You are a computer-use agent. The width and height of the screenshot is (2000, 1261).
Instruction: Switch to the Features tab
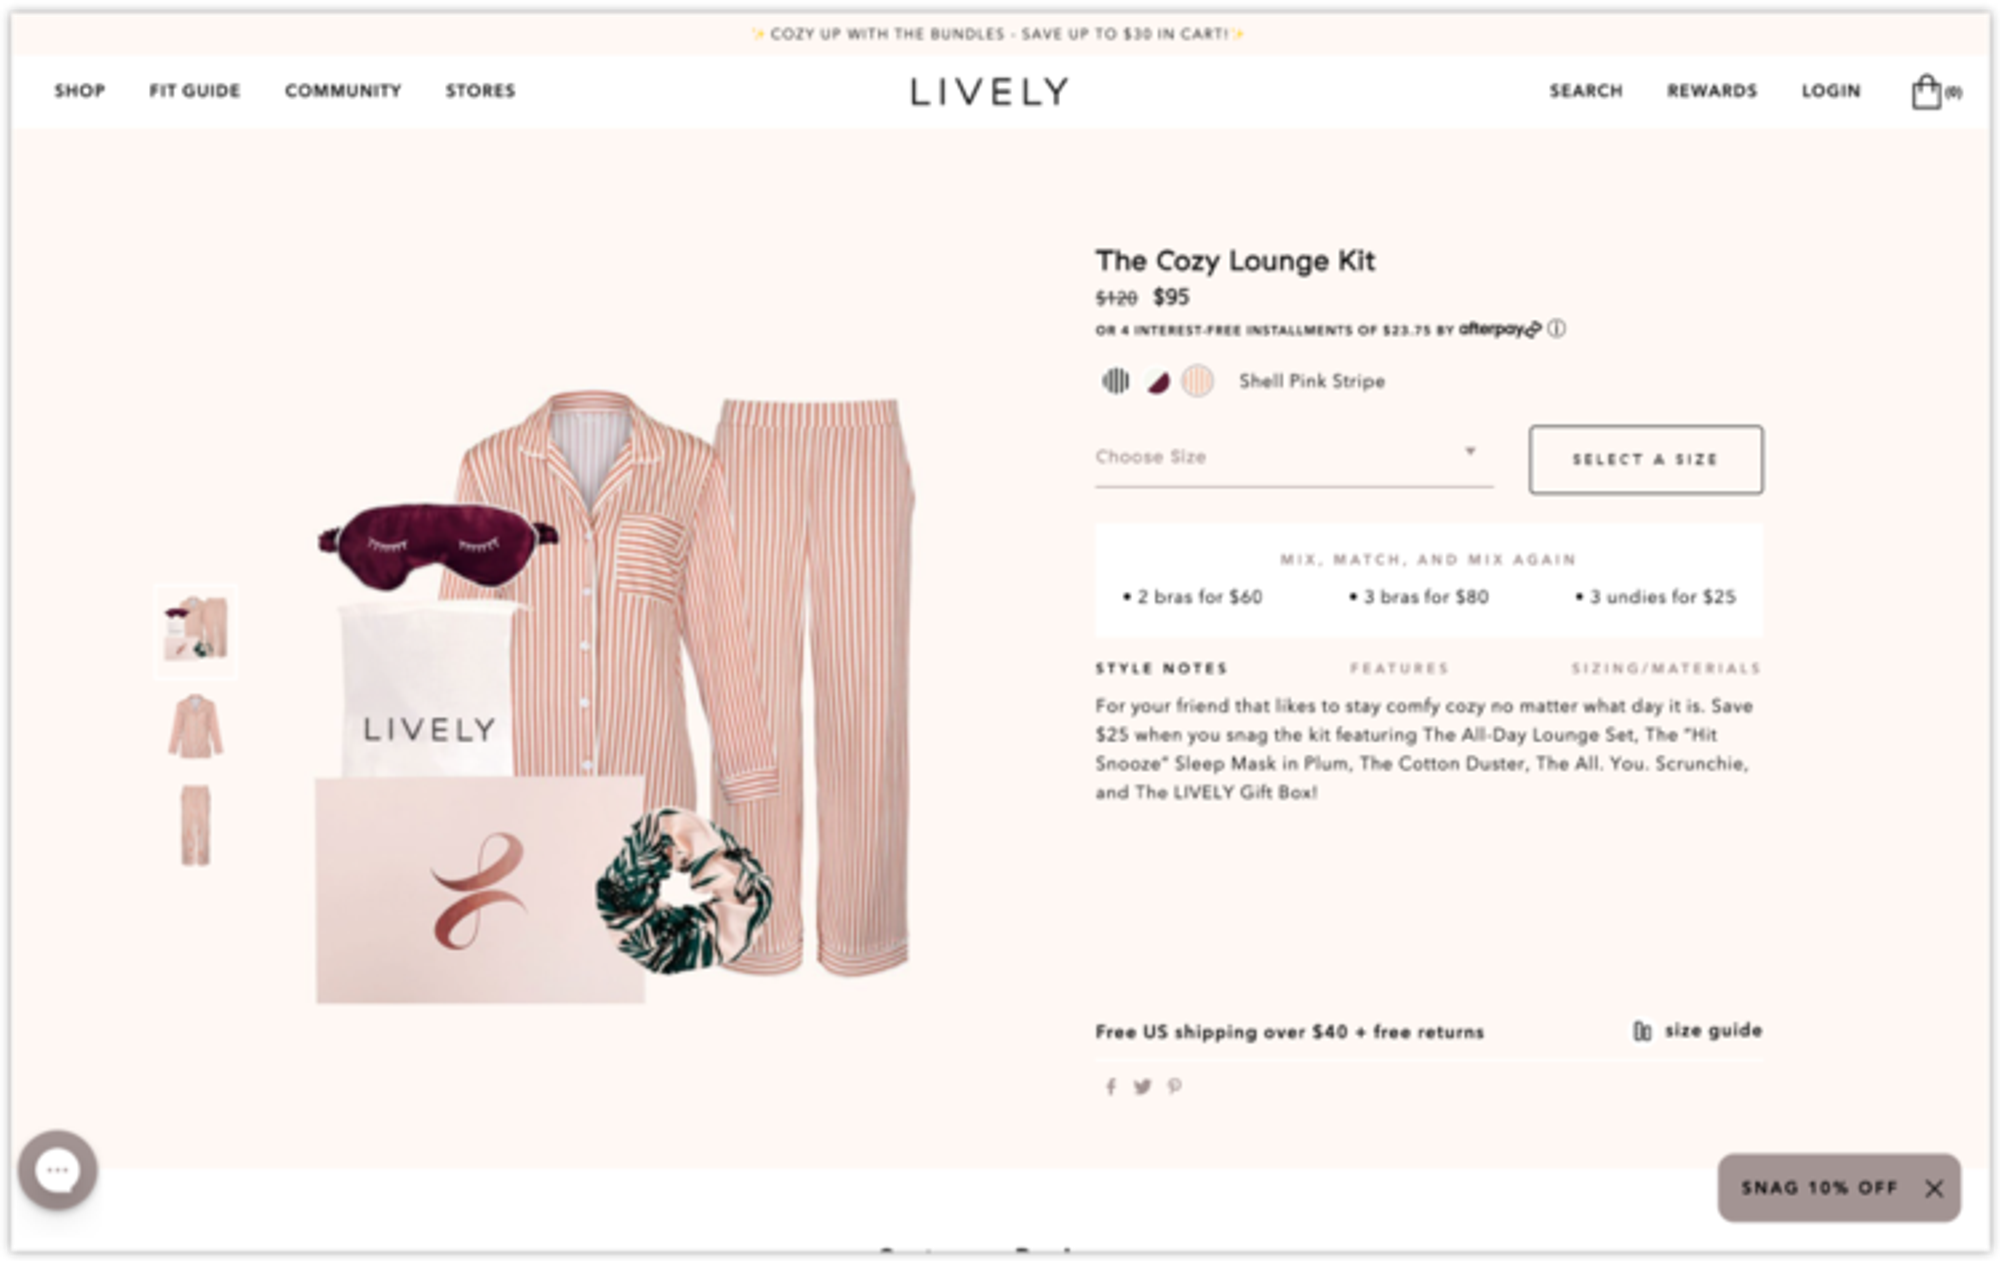click(1399, 668)
